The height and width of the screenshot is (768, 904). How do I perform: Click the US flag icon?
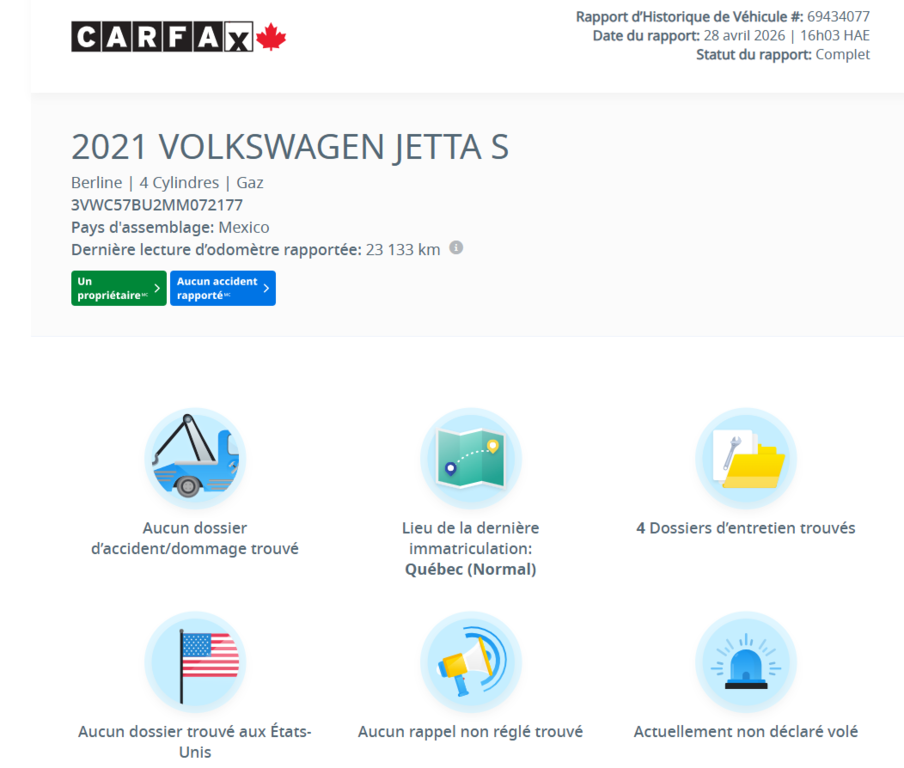point(195,662)
